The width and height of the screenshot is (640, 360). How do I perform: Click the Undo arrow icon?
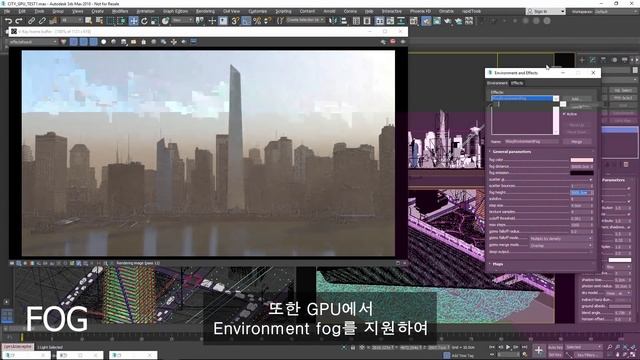pyautogui.click(x=8, y=21)
